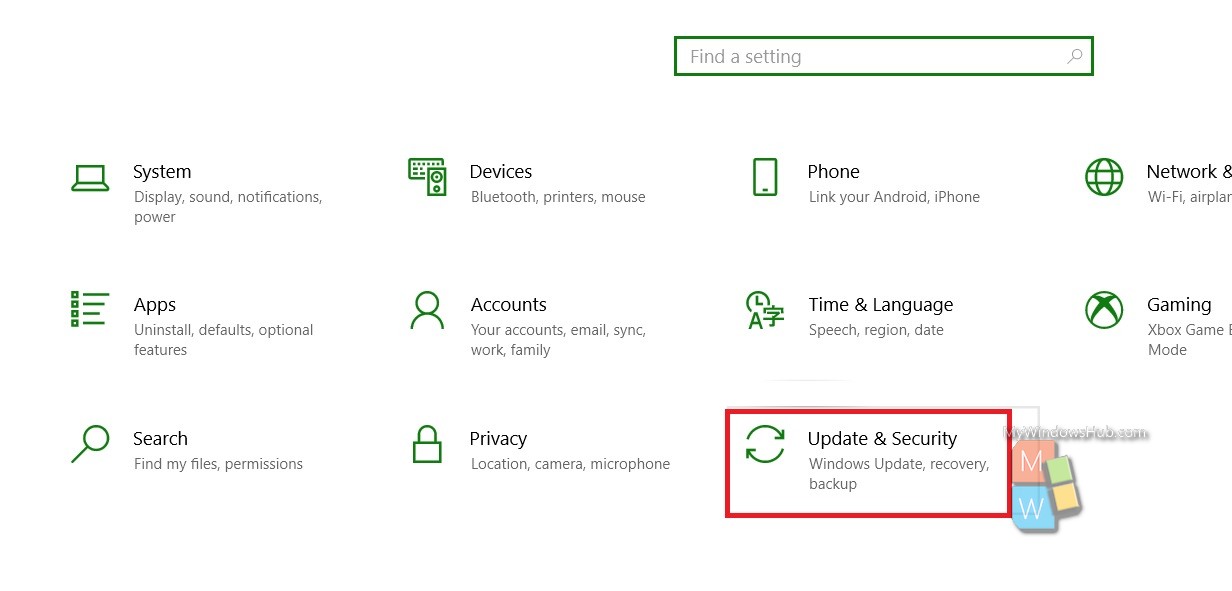Open Privacy settings title

tap(498, 439)
